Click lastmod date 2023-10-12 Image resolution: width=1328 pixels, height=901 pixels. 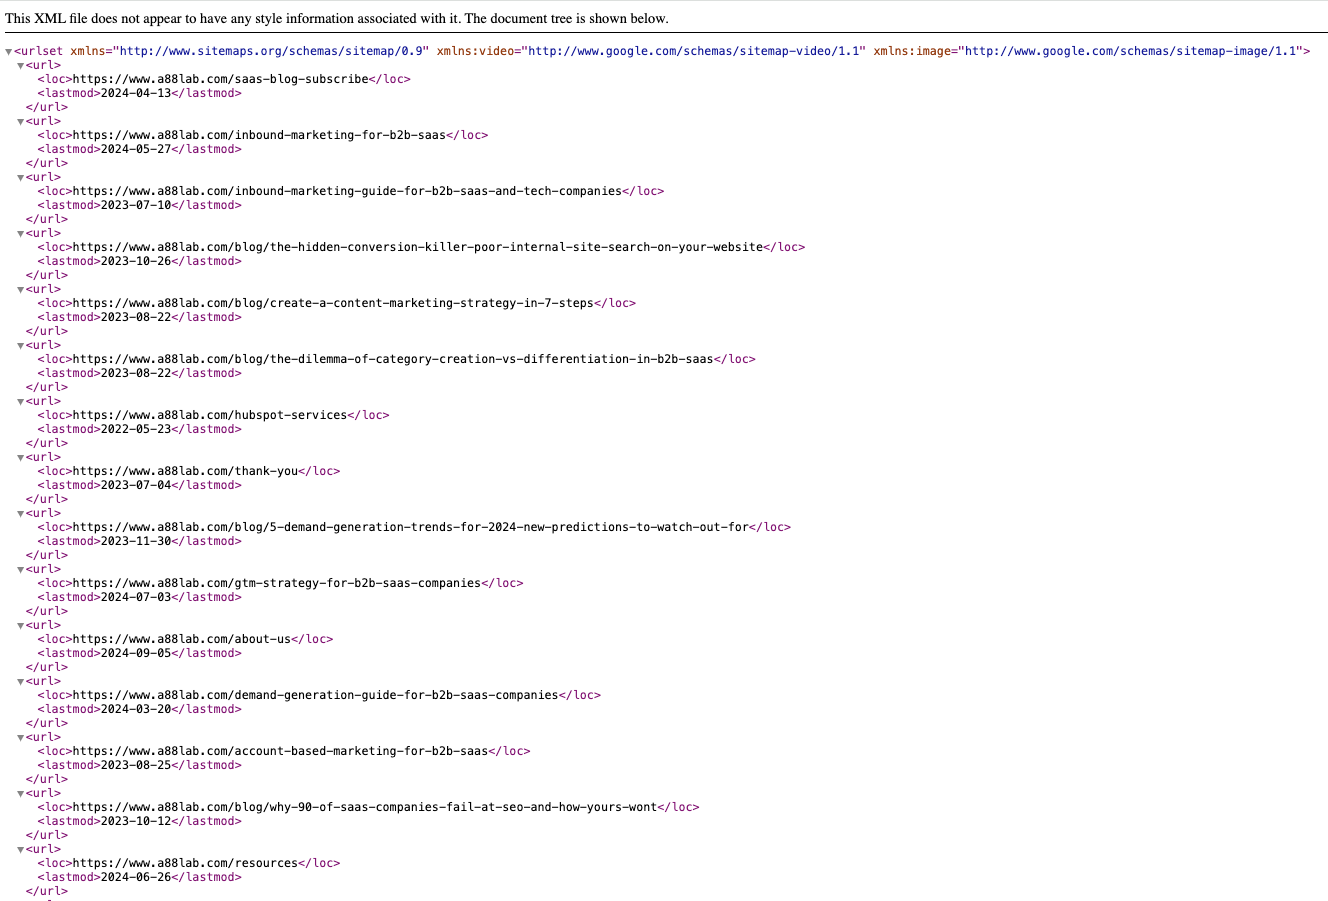click(x=135, y=821)
